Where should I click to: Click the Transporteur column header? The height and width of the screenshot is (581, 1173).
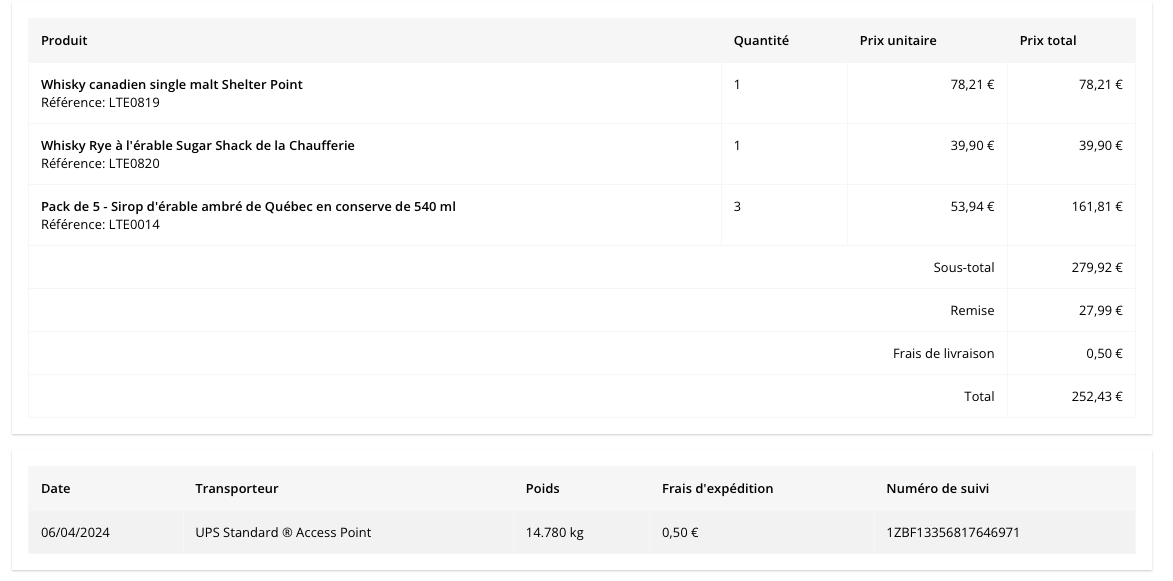pyautogui.click(x=236, y=488)
